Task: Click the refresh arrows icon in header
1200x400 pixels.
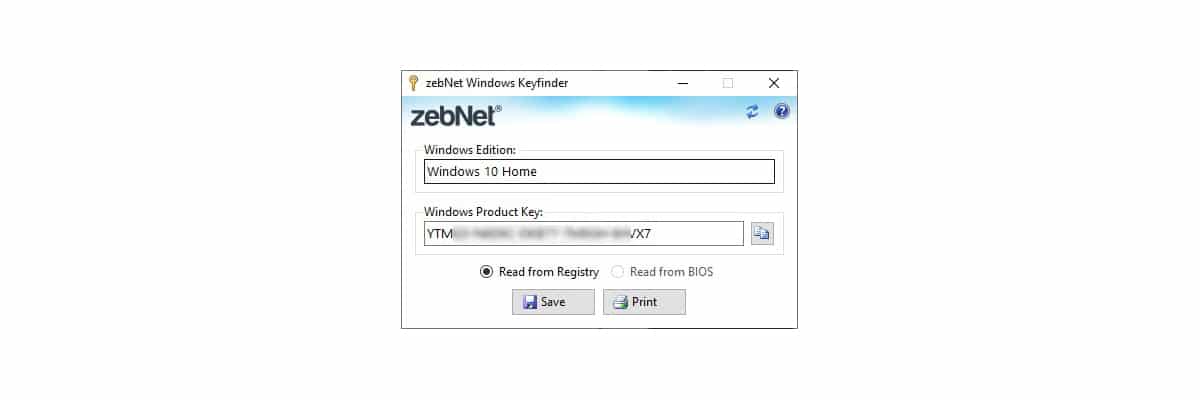Action: coord(753,112)
